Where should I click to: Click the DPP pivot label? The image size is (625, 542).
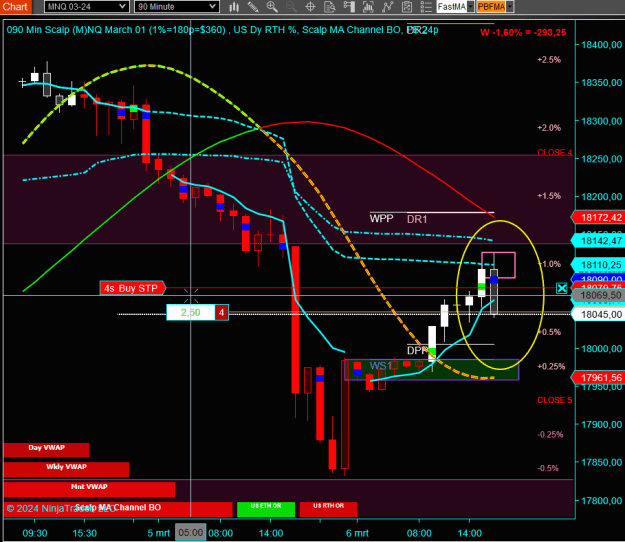pyautogui.click(x=417, y=350)
